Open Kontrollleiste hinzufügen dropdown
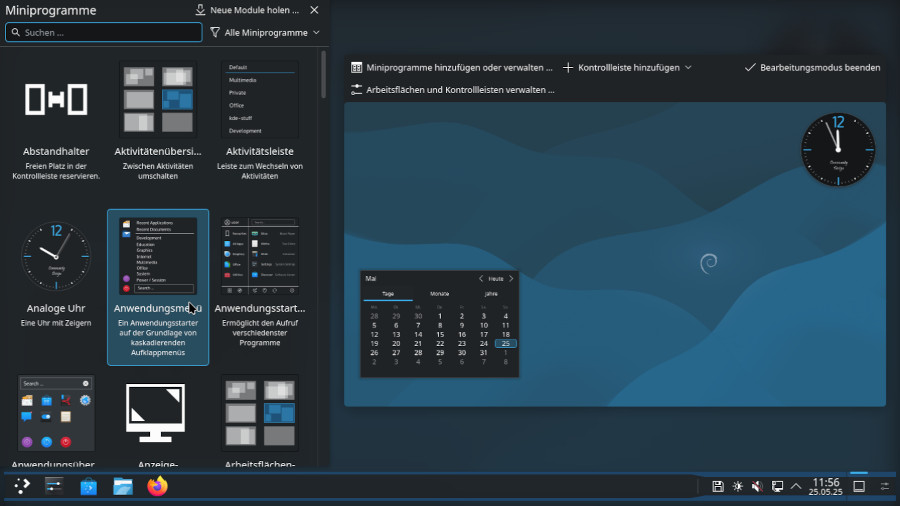The height and width of the screenshot is (506, 900). click(x=627, y=68)
